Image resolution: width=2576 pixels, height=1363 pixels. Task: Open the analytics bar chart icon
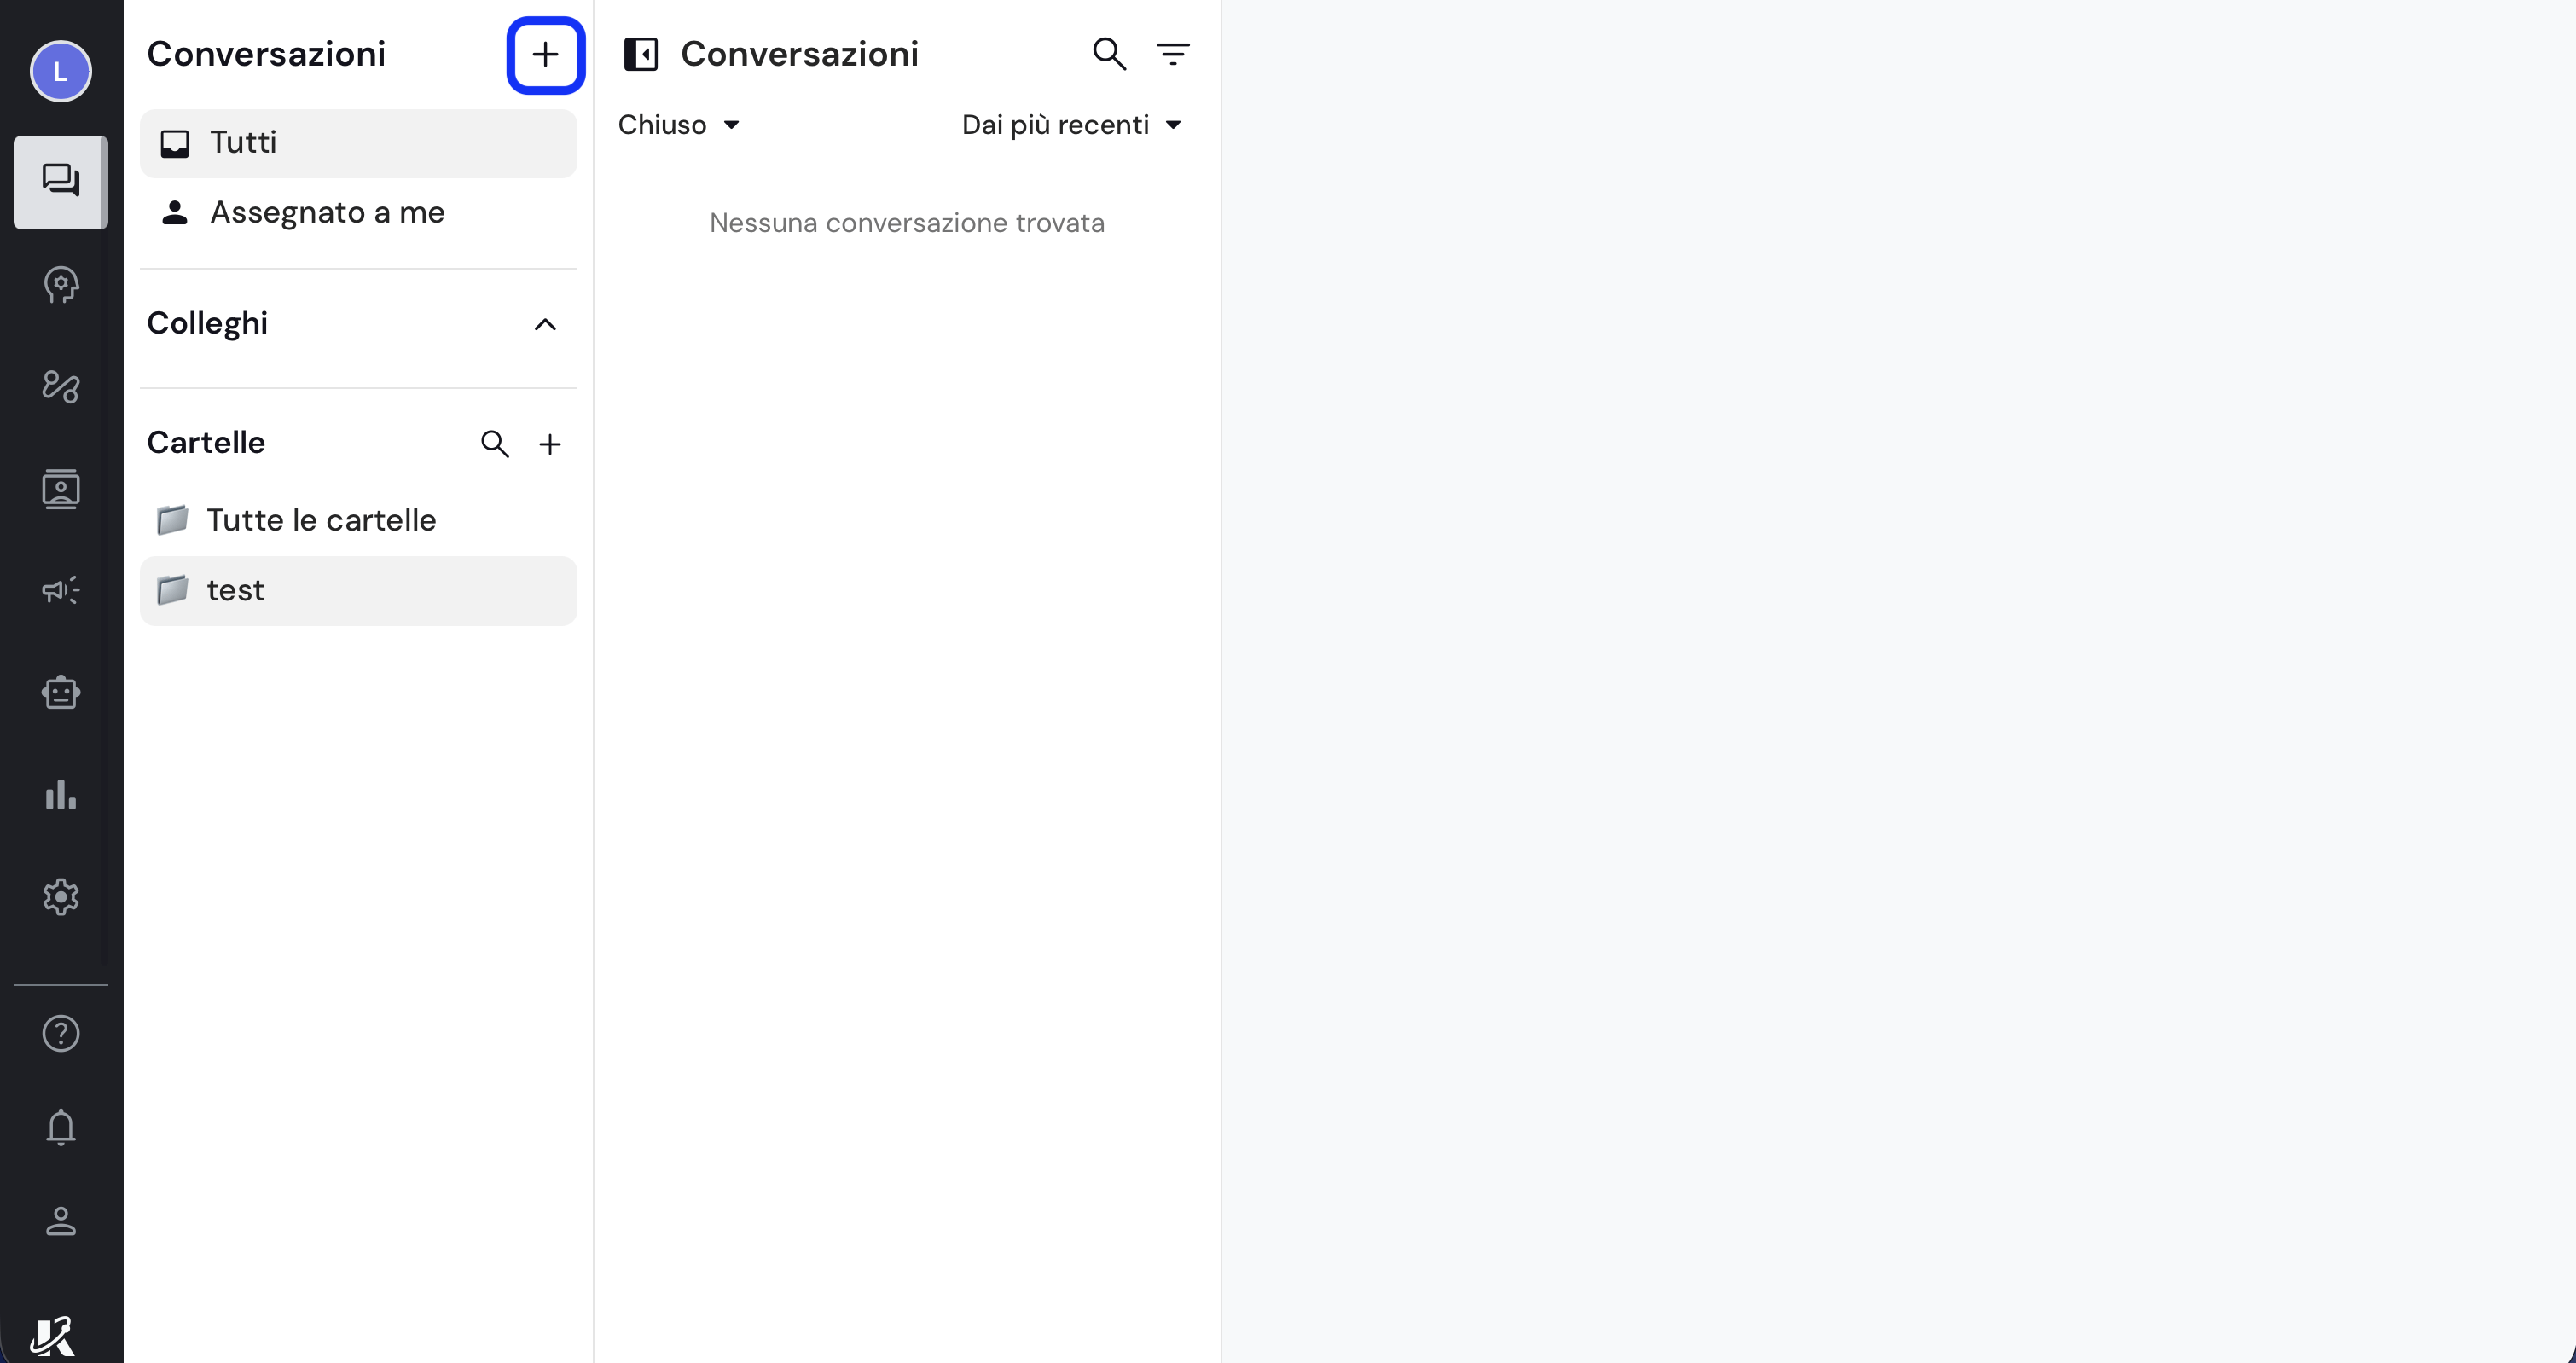click(x=61, y=795)
